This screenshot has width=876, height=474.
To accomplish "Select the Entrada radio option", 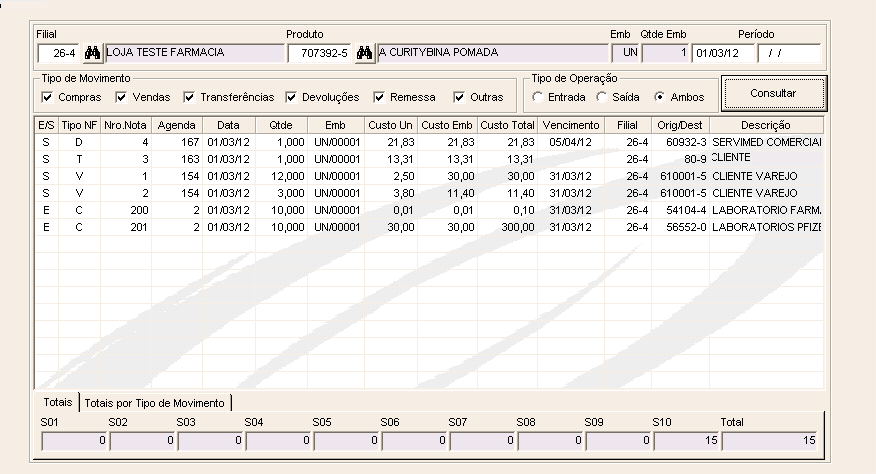I will pyautogui.click(x=538, y=97).
